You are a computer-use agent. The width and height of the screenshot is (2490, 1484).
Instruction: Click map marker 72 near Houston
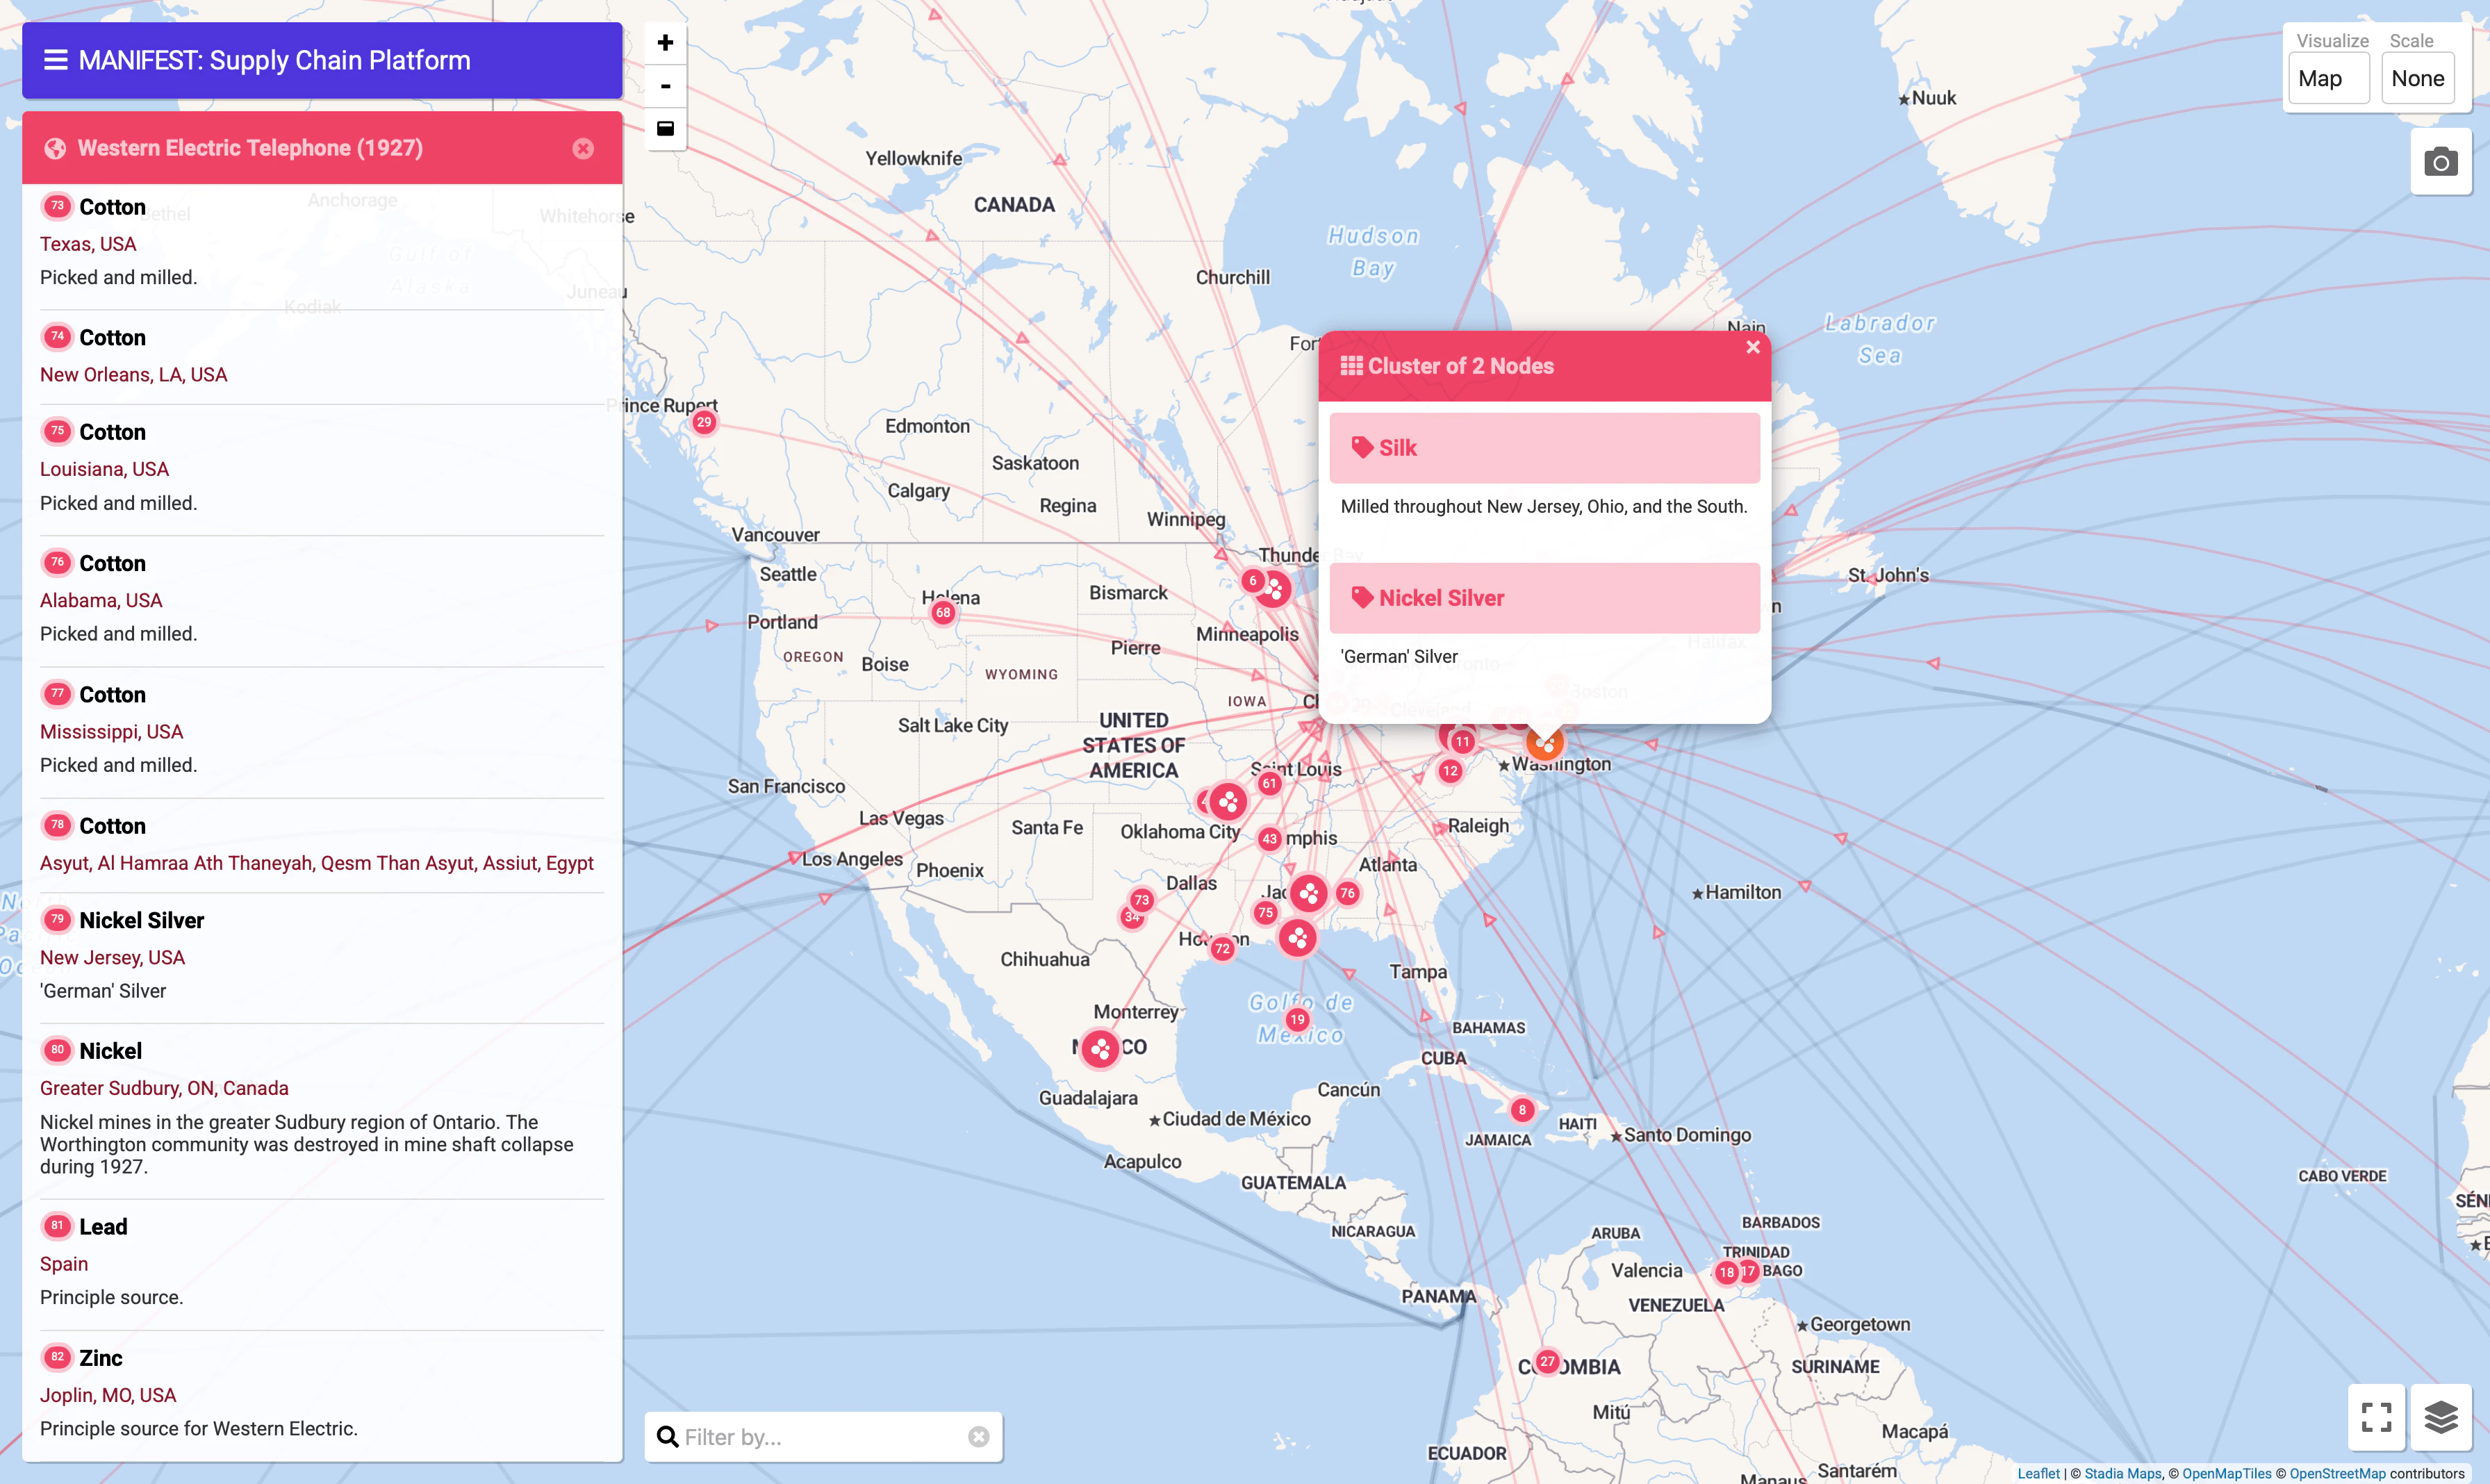1222,949
